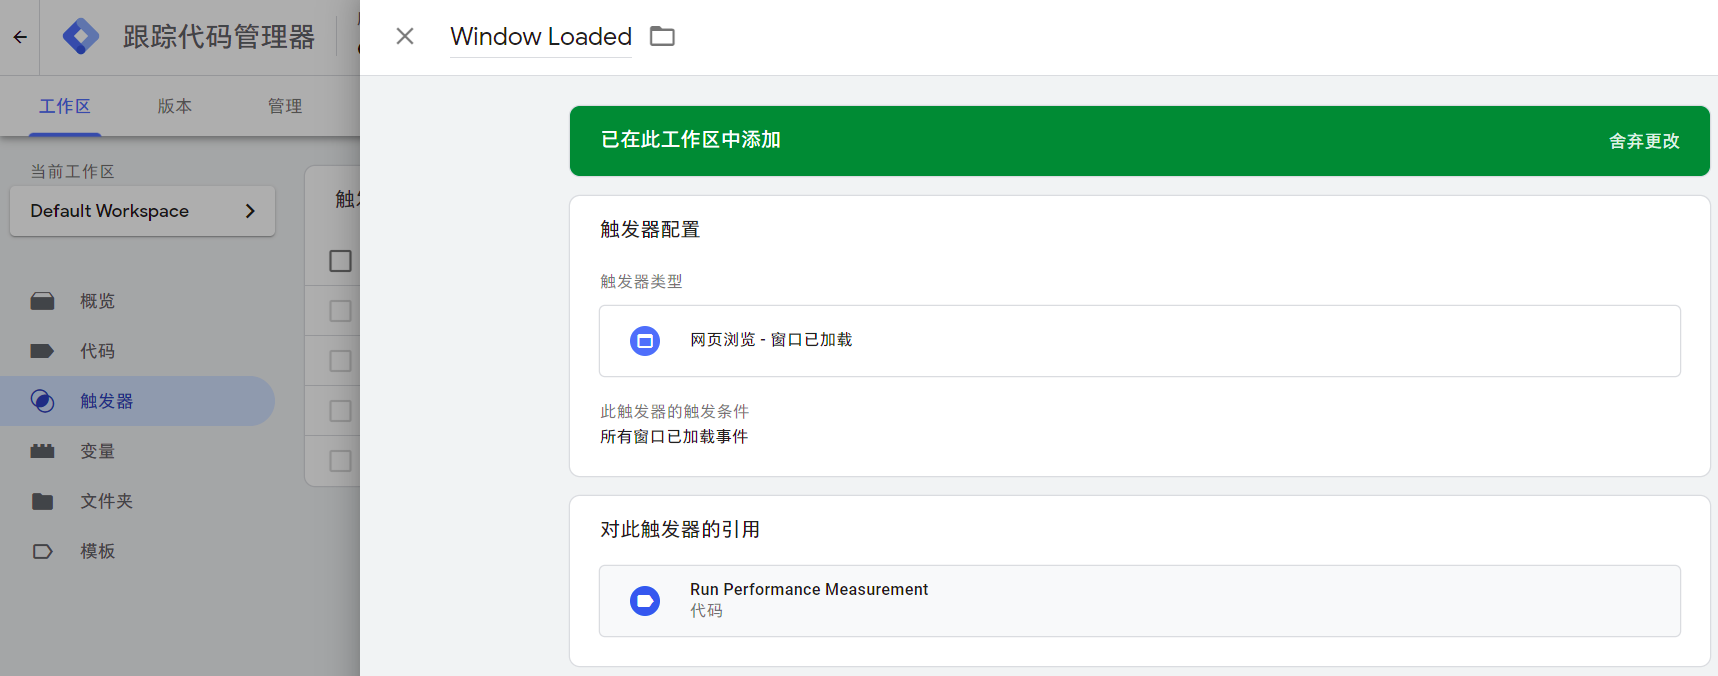Viewport: 1718px width, 676px height.
Task: Open 变量 in the sidebar
Action: click(137, 451)
